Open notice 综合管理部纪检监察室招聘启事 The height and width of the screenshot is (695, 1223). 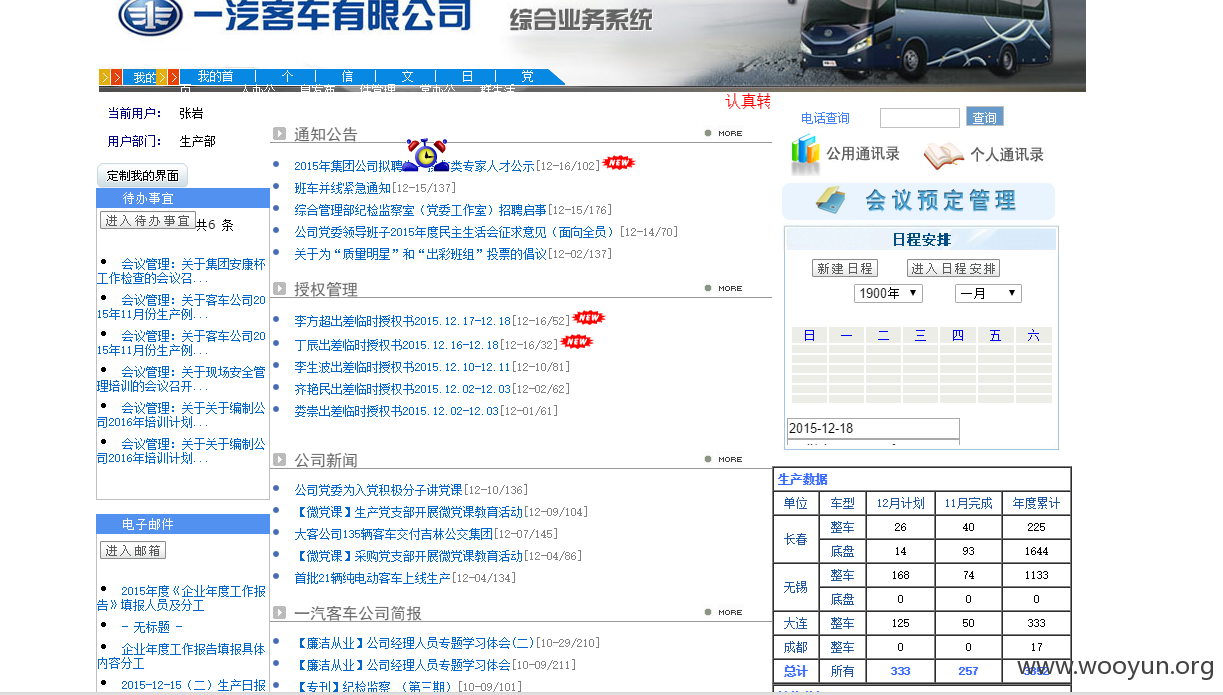pos(420,210)
